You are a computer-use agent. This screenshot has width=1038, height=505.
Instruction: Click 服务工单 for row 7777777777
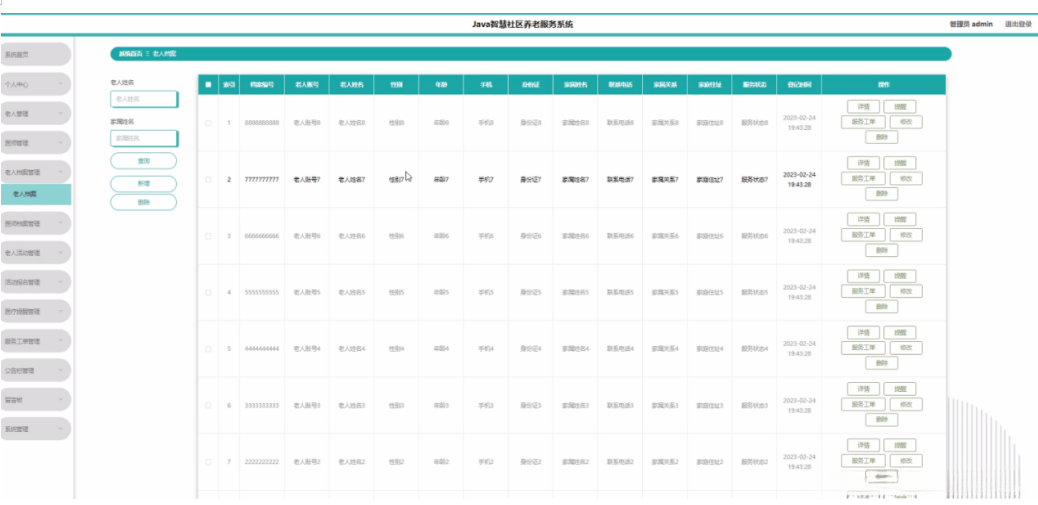pos(863,179)
